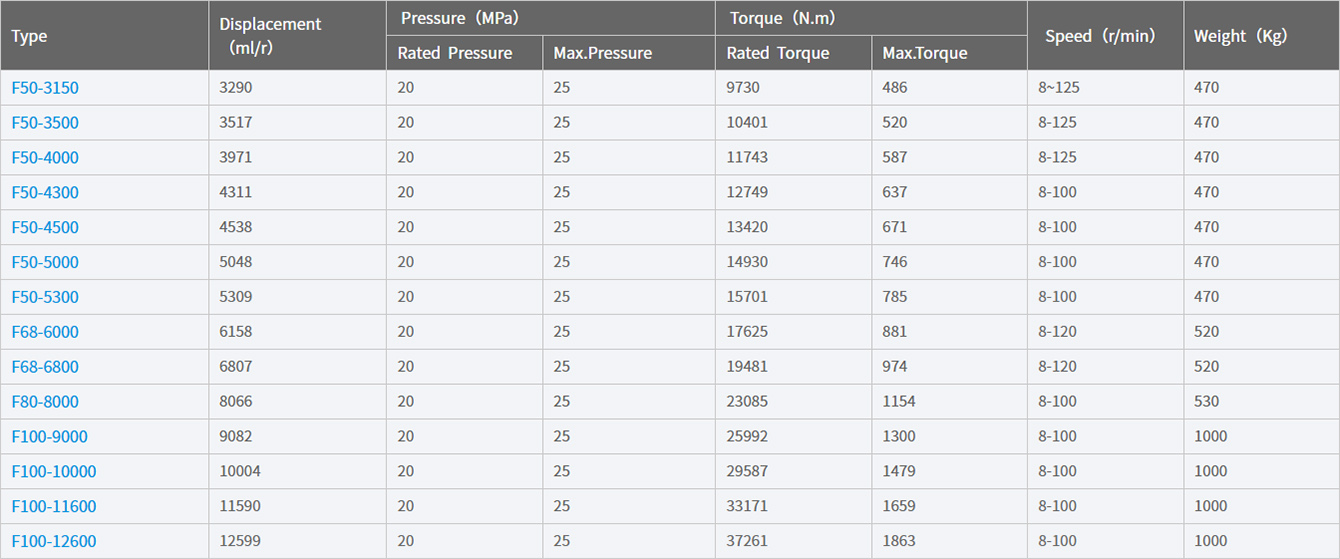Select the F100-10000 model link
This screenshot has width=1340, height=559.
click(x=54, y=471)
